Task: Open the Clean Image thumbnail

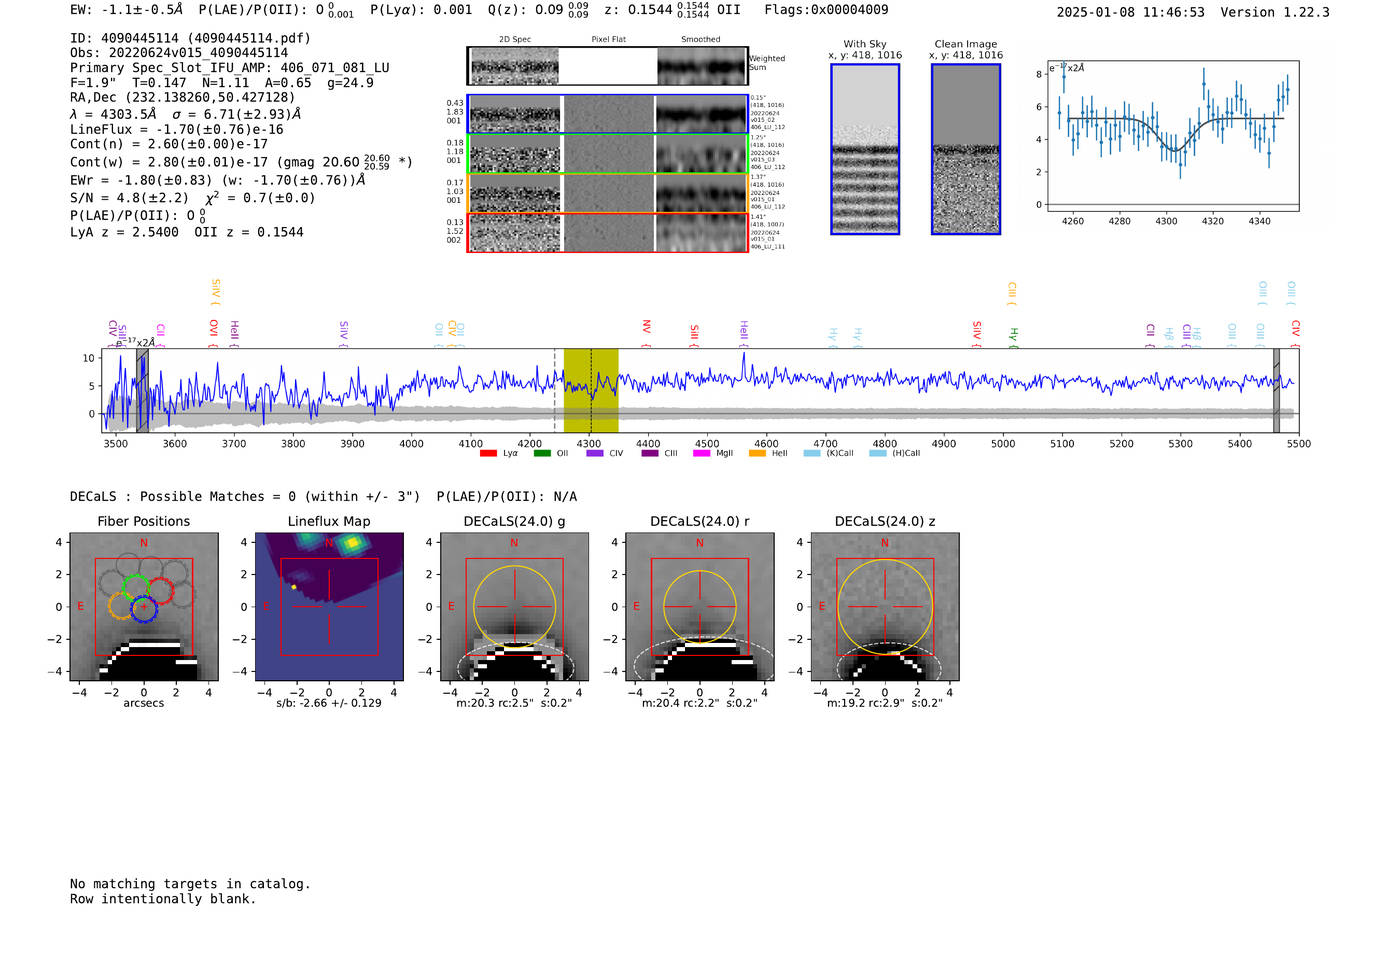Action: pyautogui.click(x=966, y=149)
